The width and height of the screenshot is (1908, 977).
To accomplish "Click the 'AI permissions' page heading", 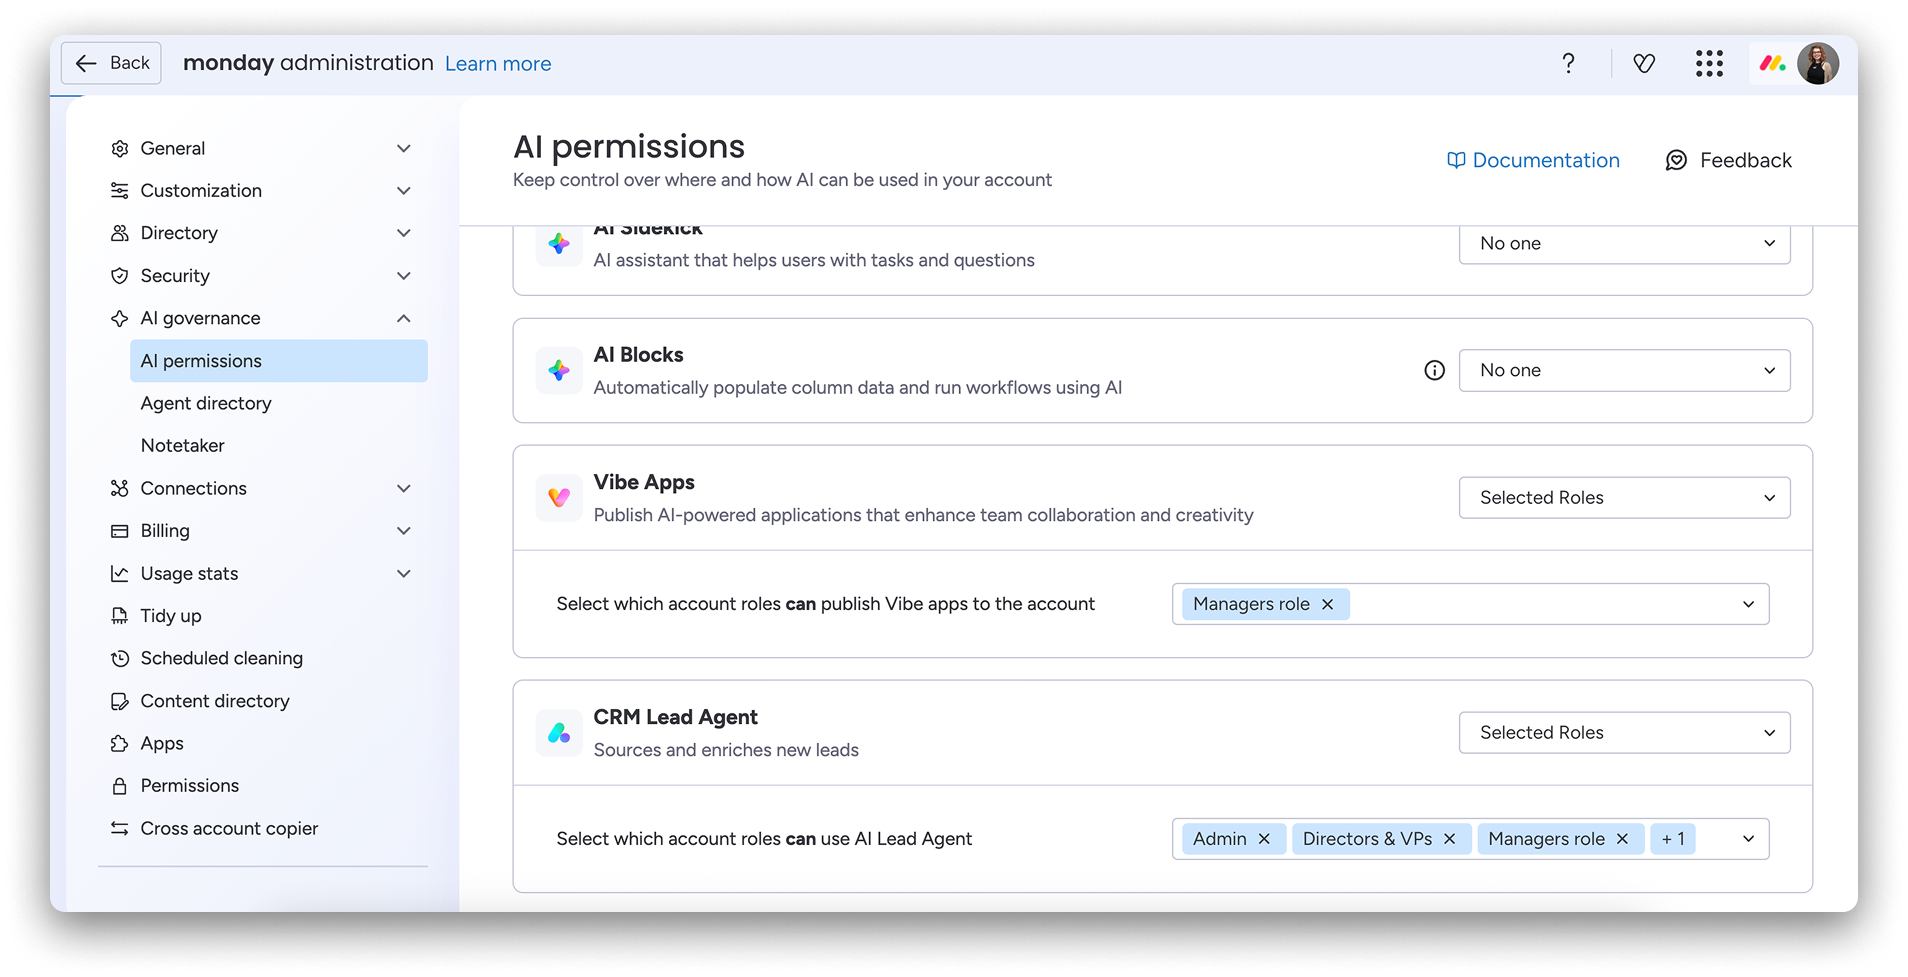I will (629, 147).
